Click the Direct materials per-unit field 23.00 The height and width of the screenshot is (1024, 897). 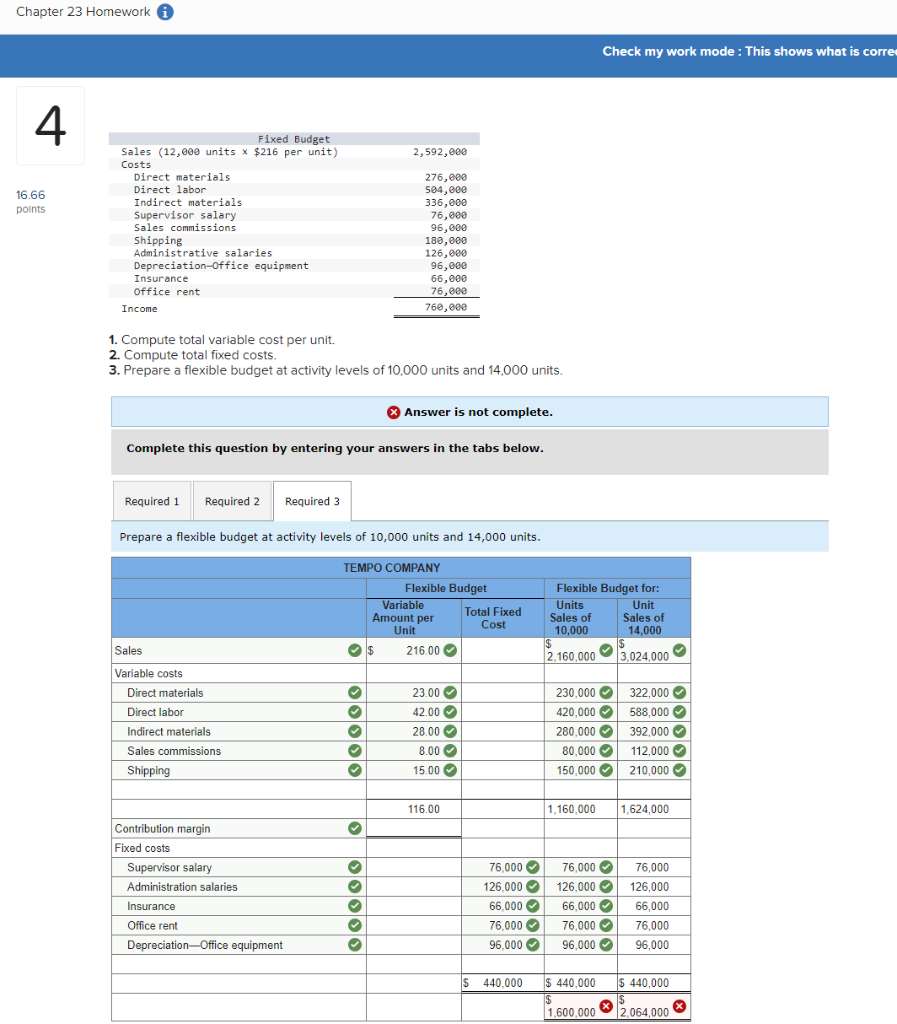(x=414, y=692)
